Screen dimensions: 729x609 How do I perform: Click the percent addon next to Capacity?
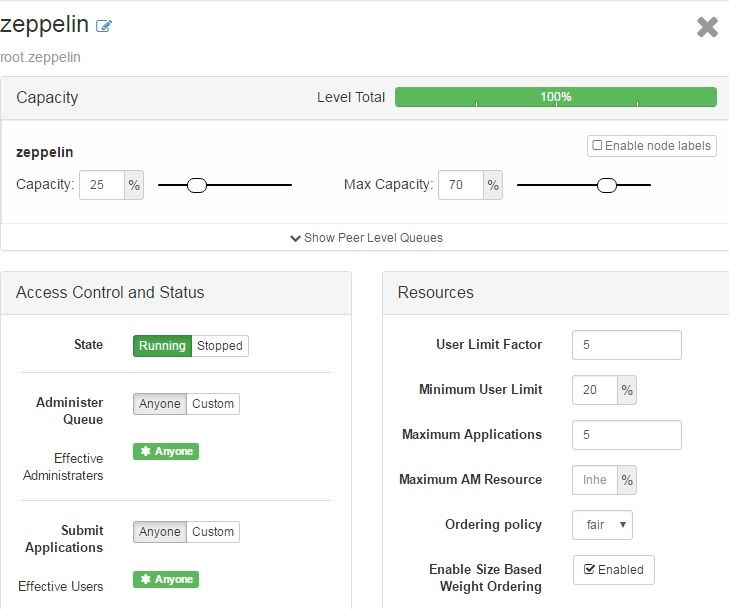(134, 185)
